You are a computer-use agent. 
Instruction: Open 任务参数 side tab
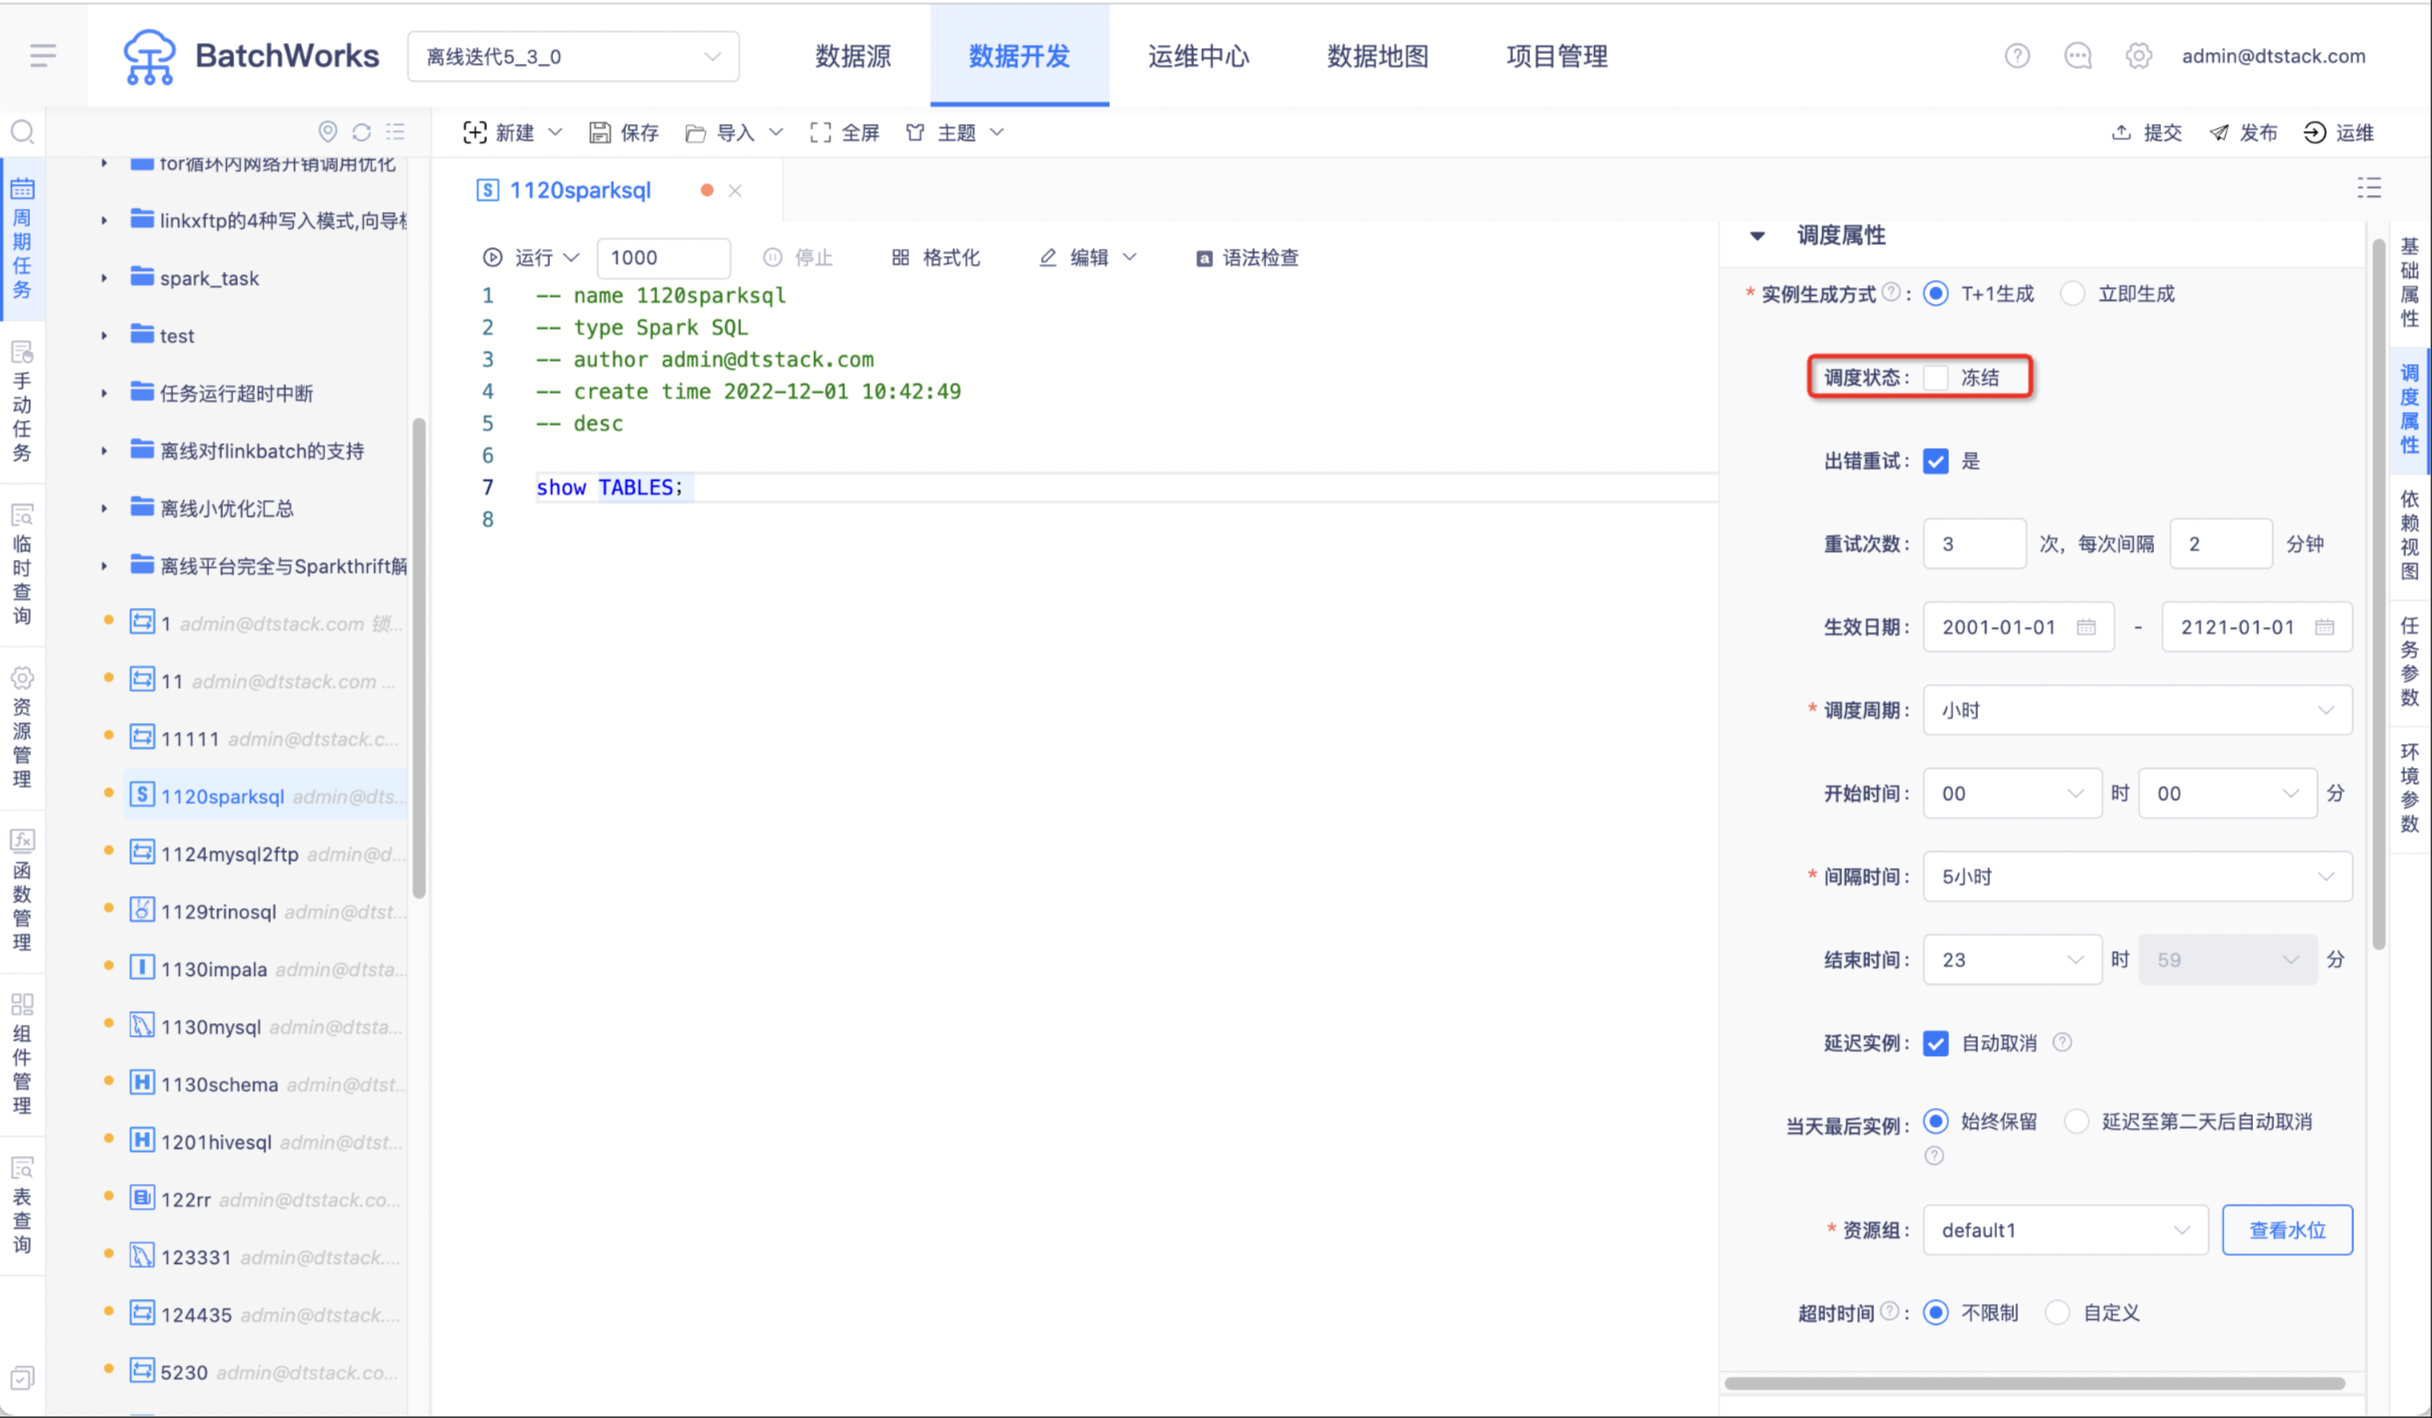2409,661
